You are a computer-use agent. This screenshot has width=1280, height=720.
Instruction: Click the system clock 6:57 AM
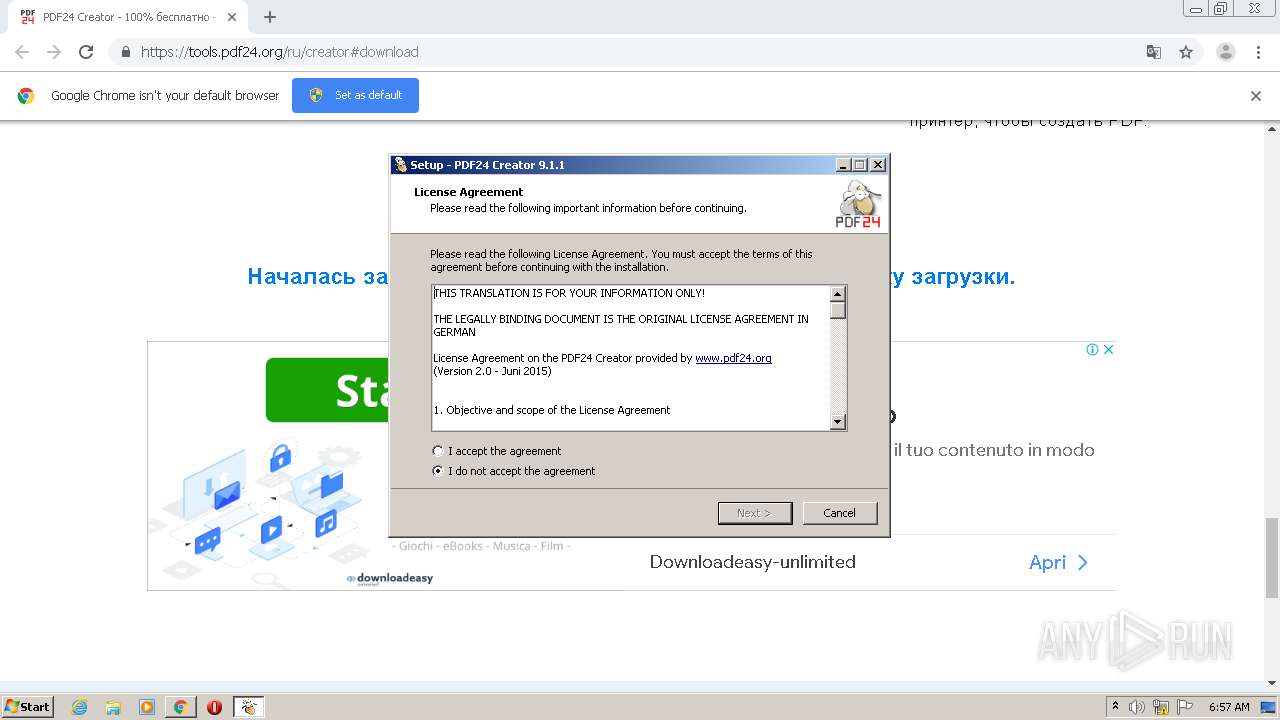(1229, 707)
